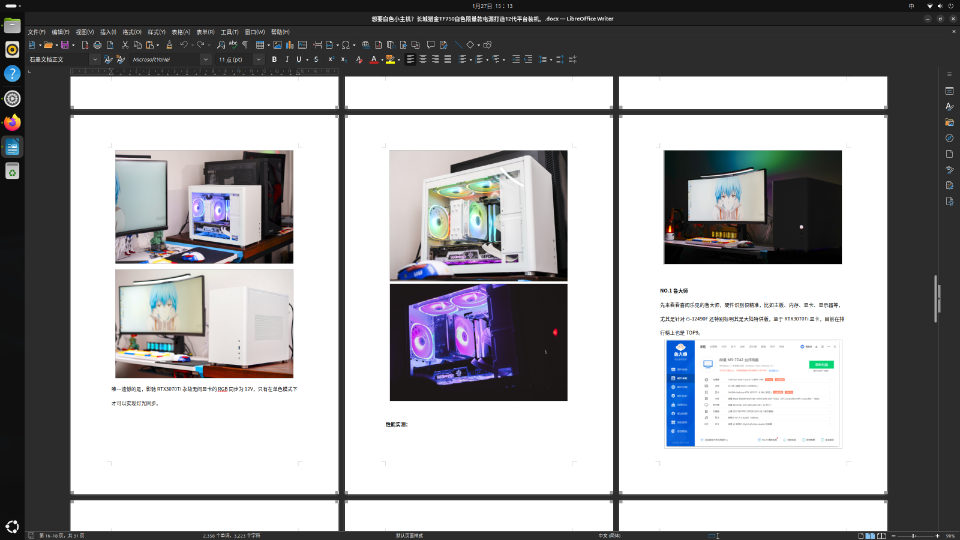Open the 插入(I) menu
The width and height of the screenshot is (960, 540).
tap(108, 32)
